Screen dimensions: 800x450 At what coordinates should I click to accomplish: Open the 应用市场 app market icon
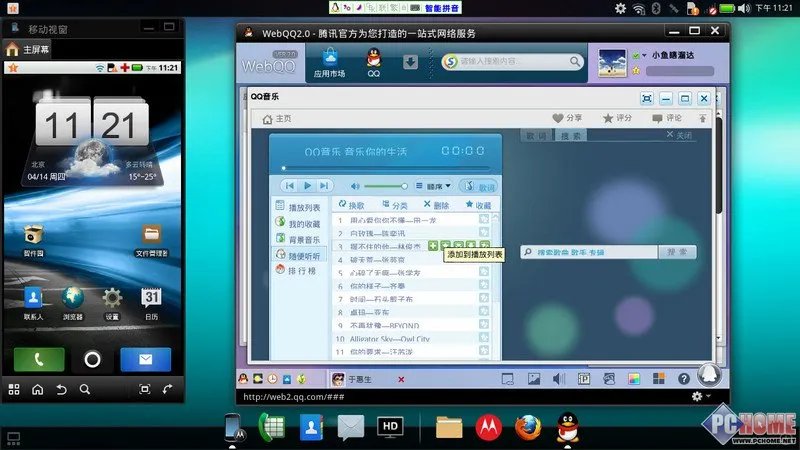pyautogui.click(x=330, y=63)
